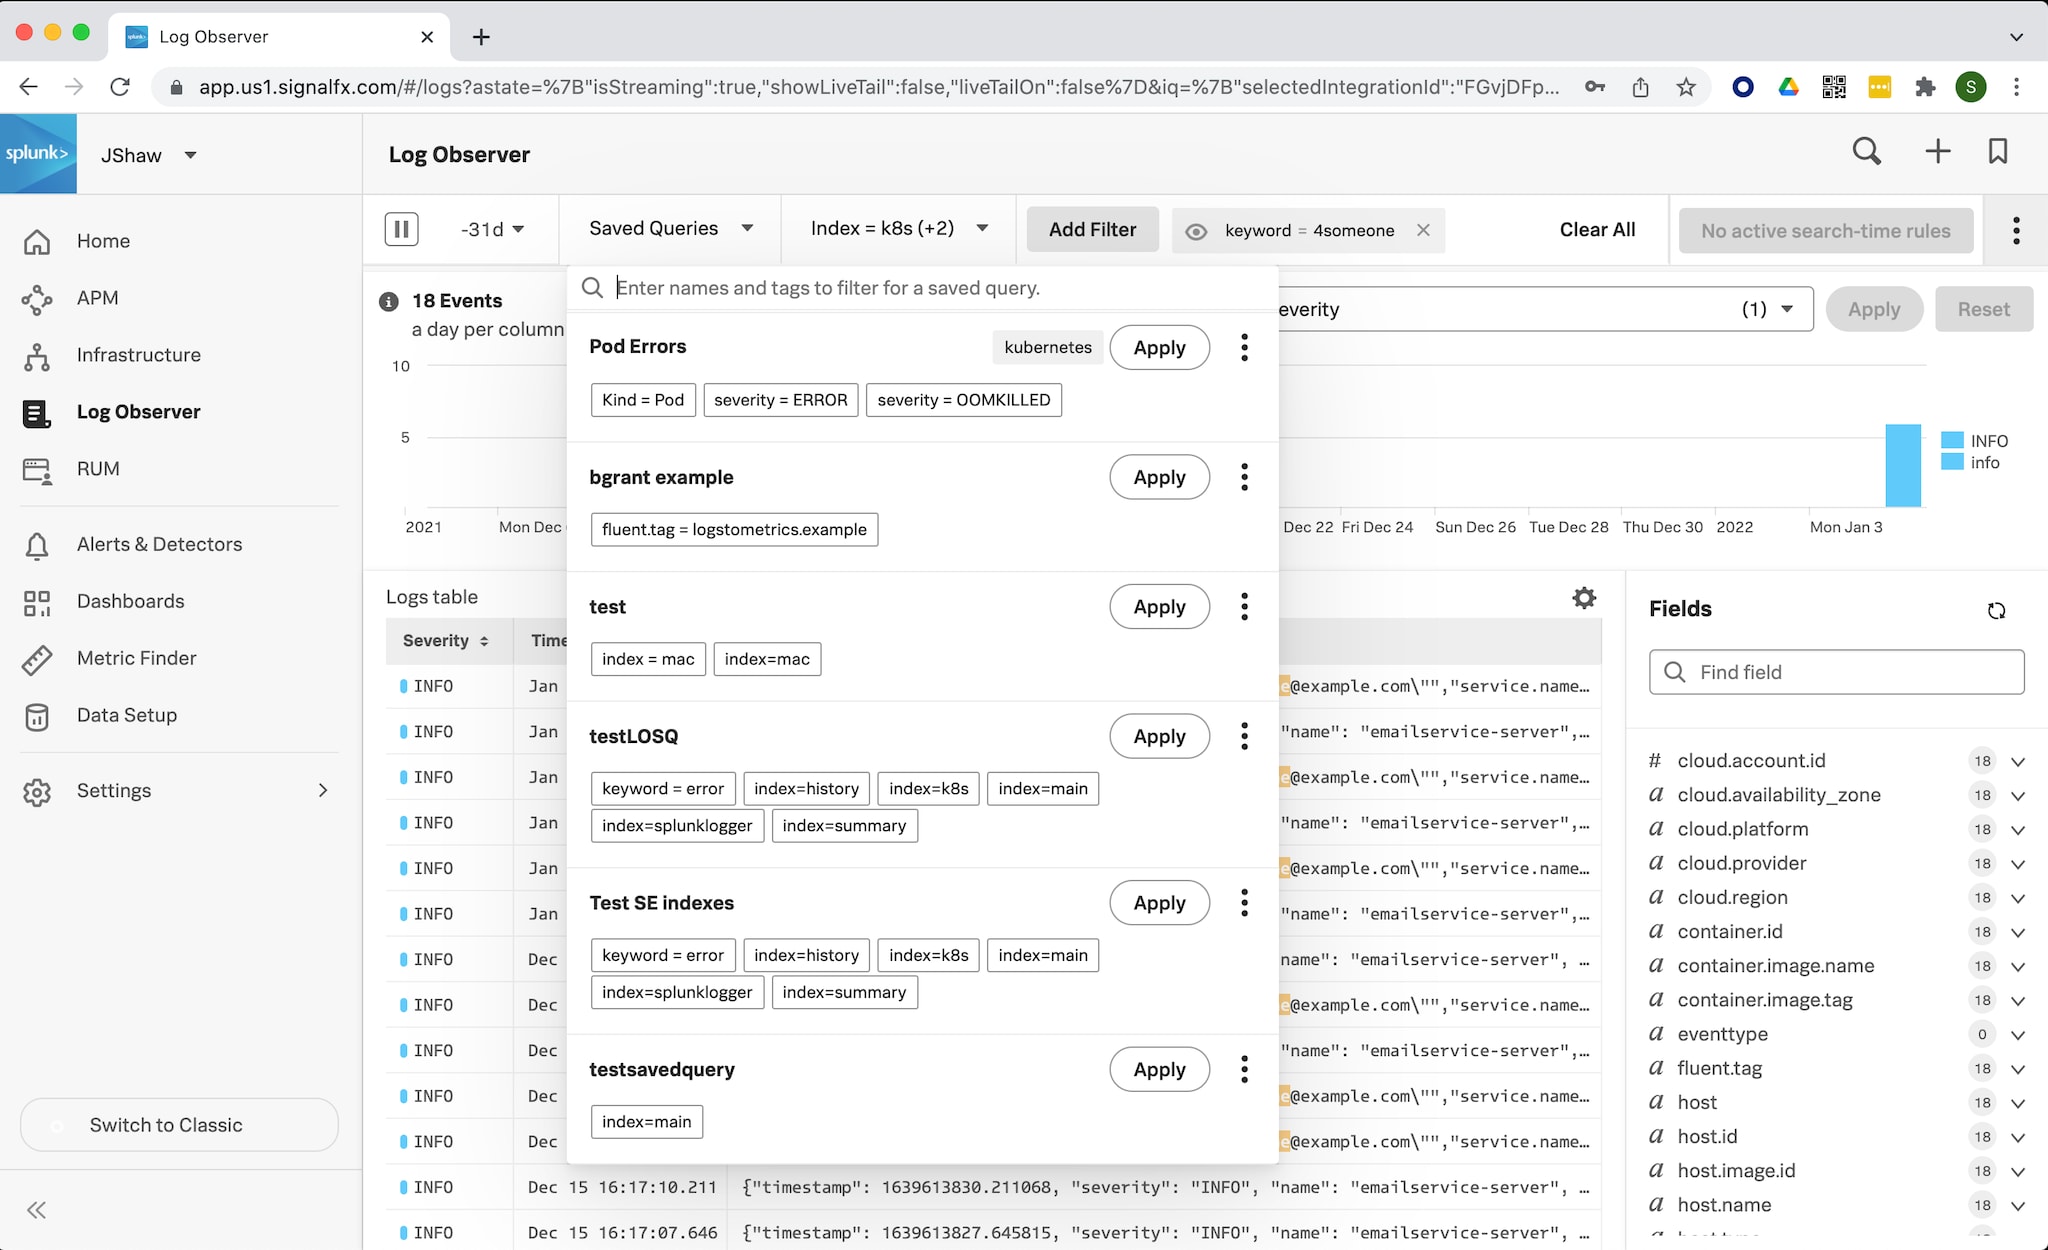Remove the keyword = 4someone filter
The width and height of the screenshot is (2048, 1250).
click(1423, 230)
